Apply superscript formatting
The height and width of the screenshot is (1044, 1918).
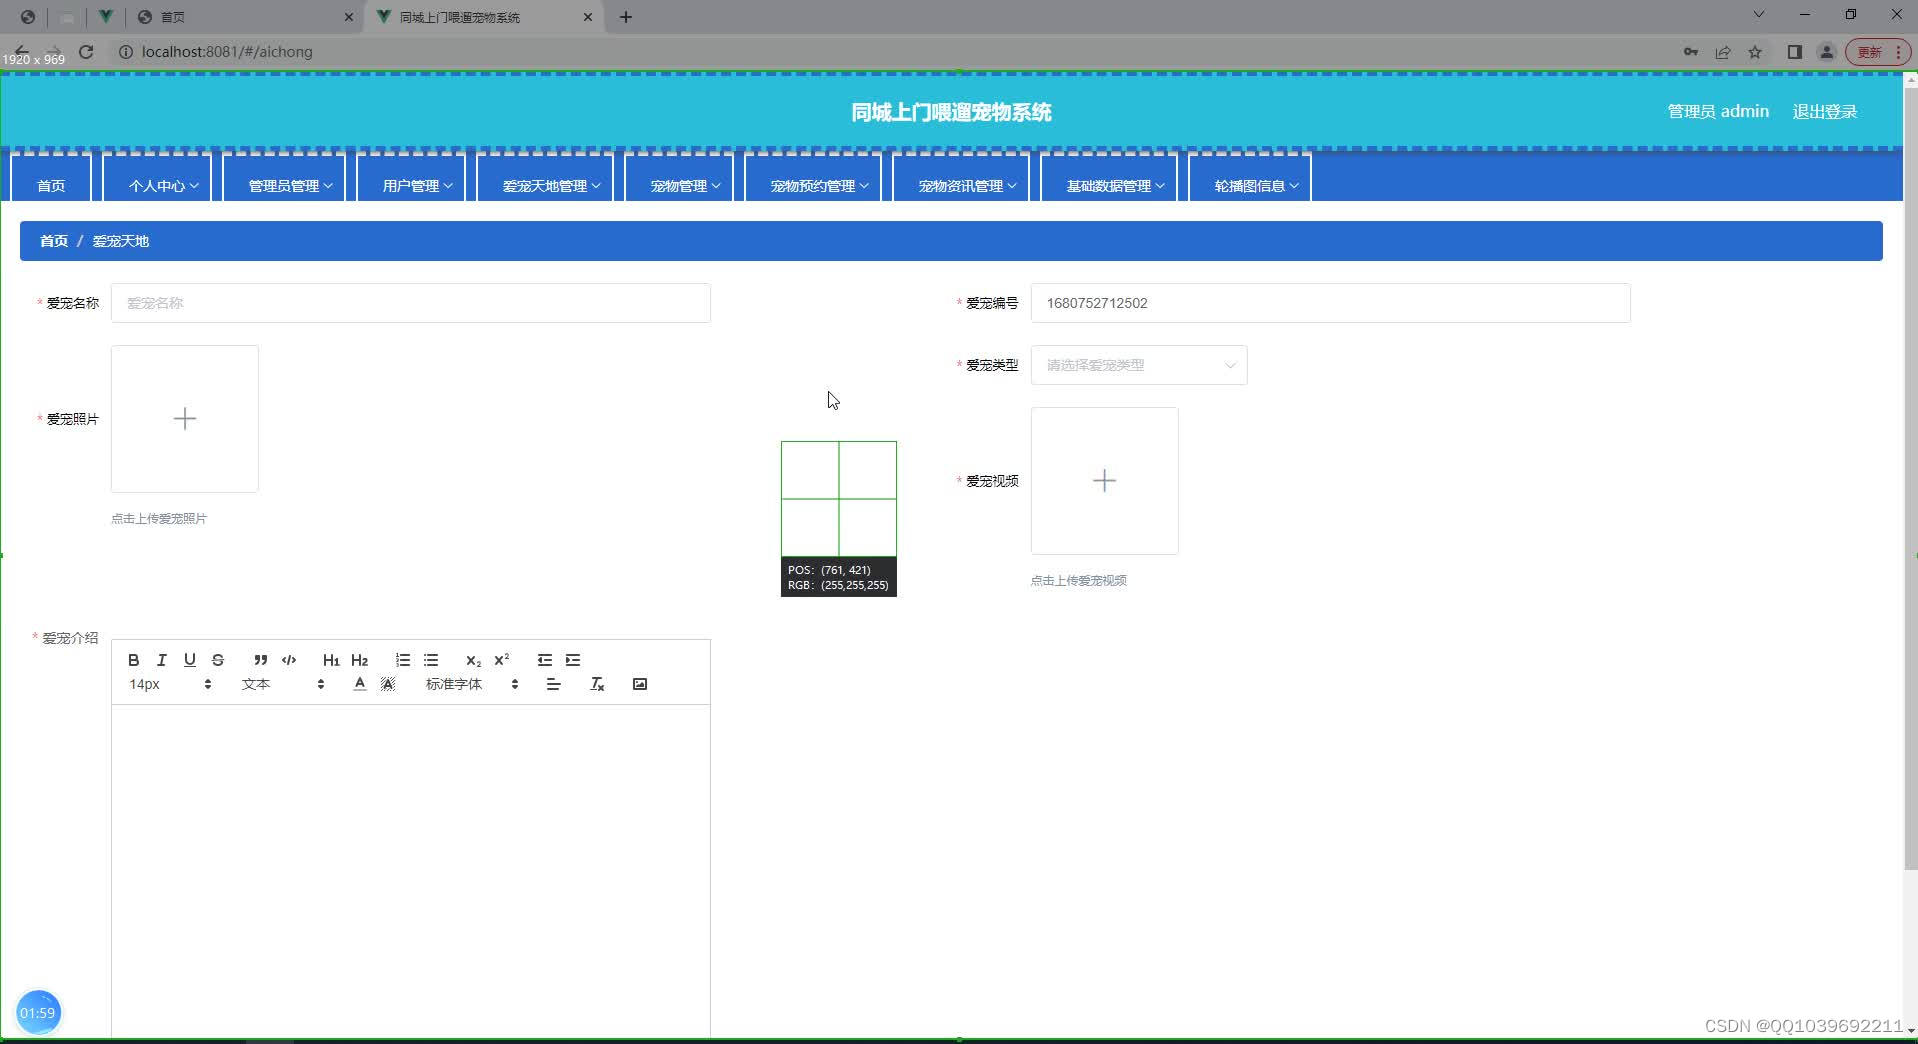502,660
